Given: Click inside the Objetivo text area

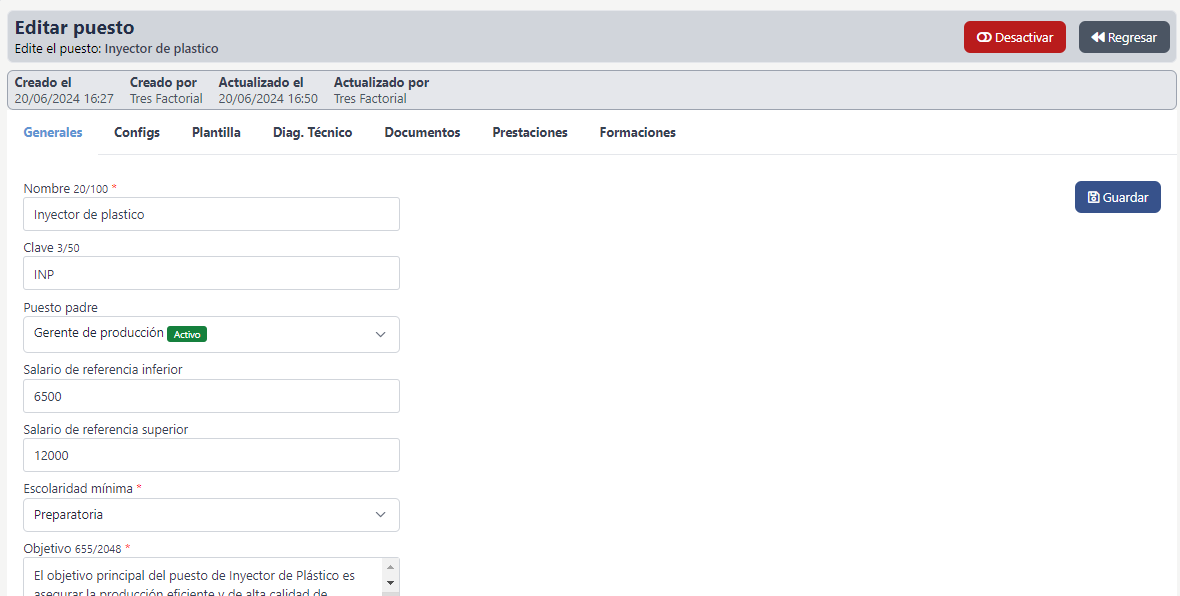Looking at the screenshot, I should [200, 578].
